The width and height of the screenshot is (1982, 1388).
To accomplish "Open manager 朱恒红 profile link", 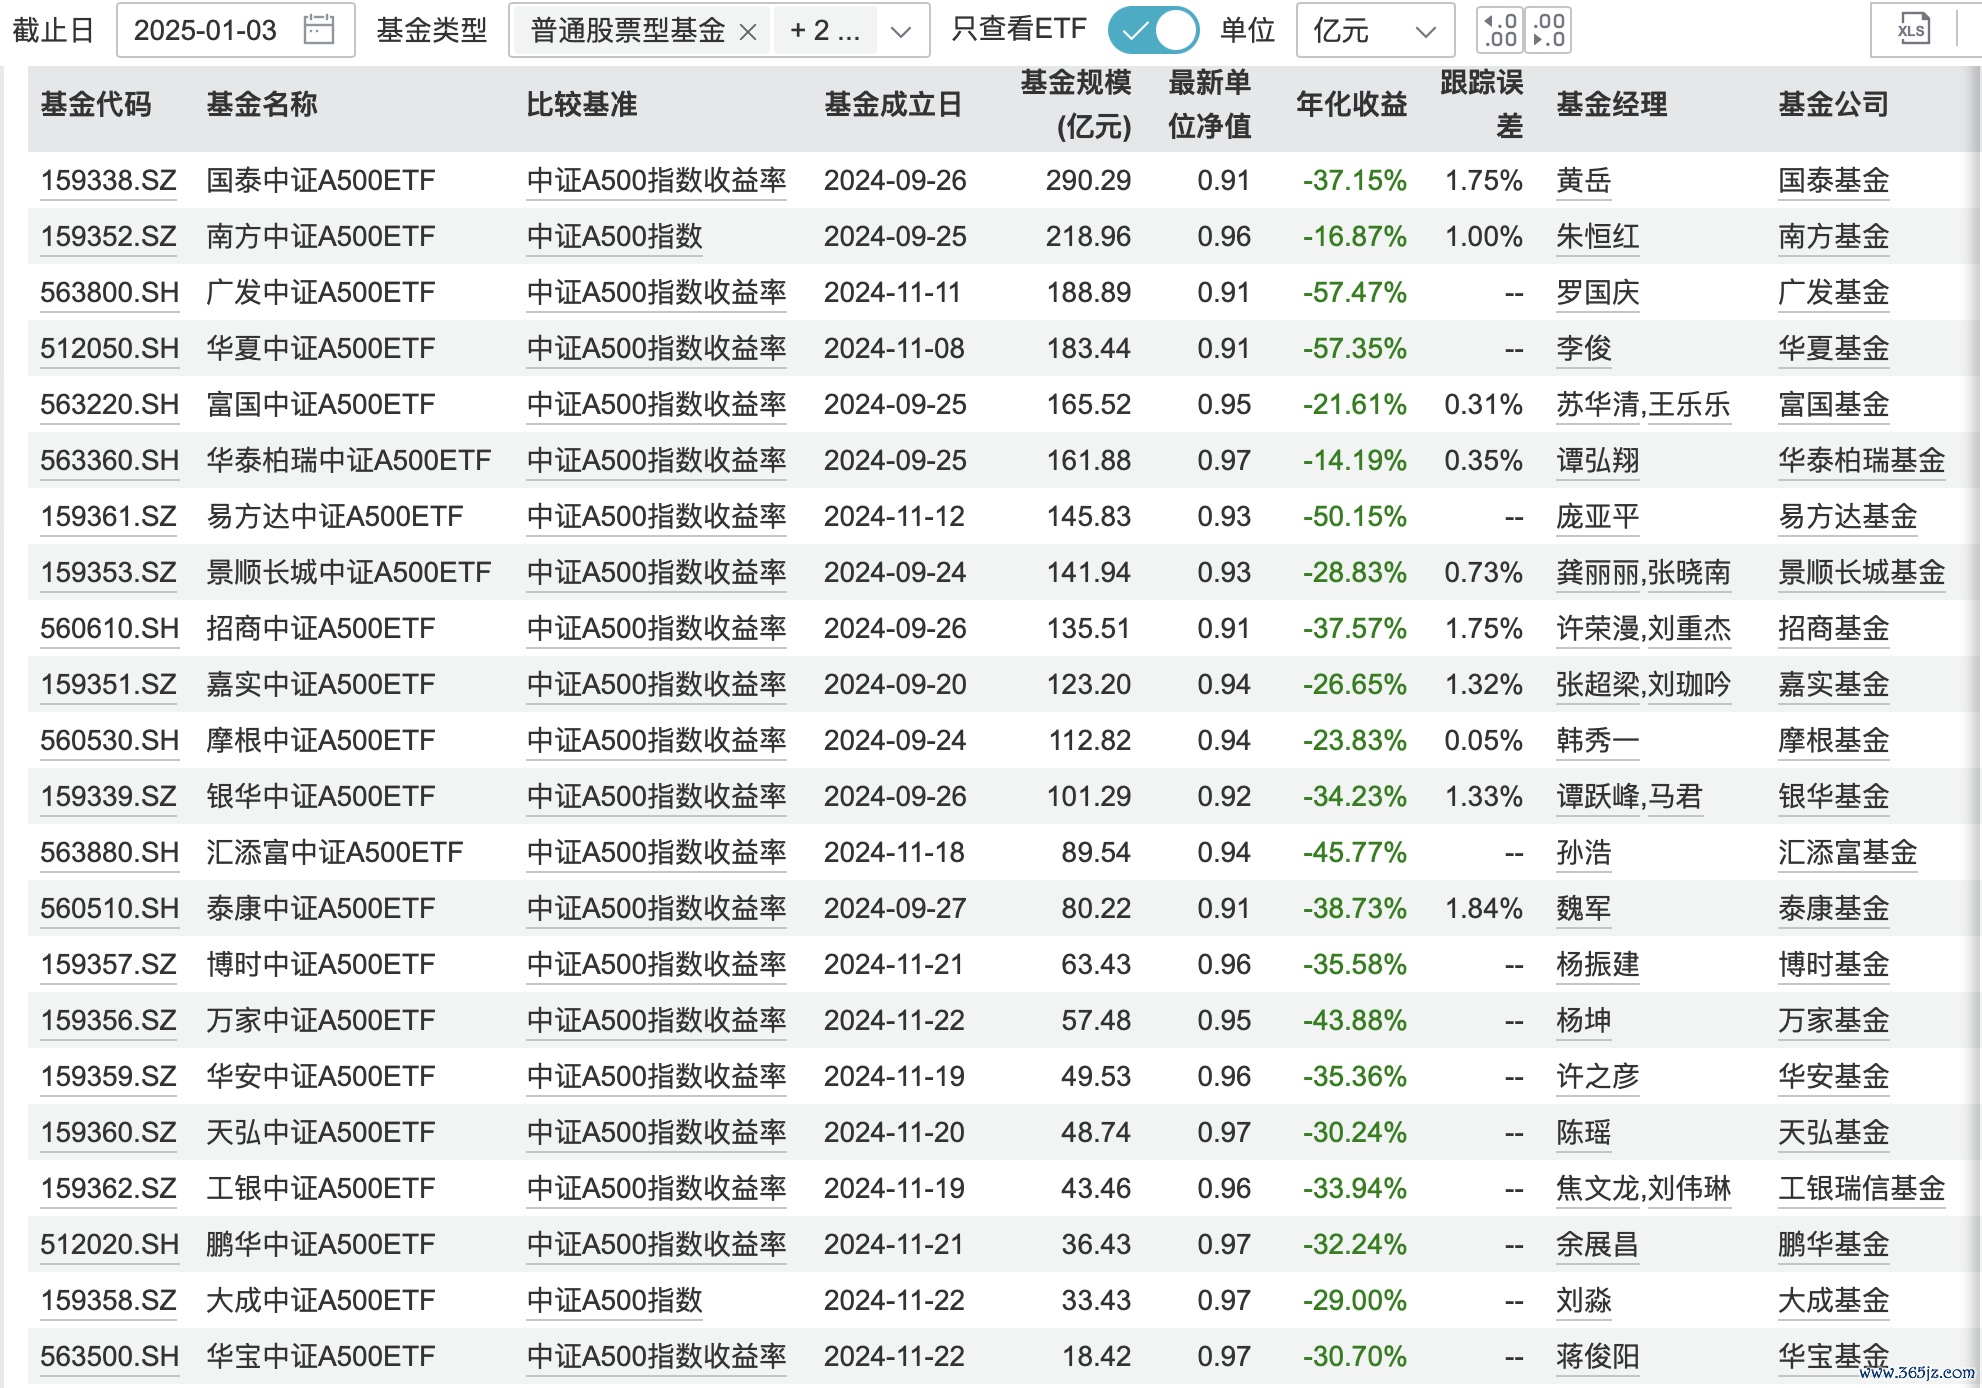I will (x=1598, y=237).
